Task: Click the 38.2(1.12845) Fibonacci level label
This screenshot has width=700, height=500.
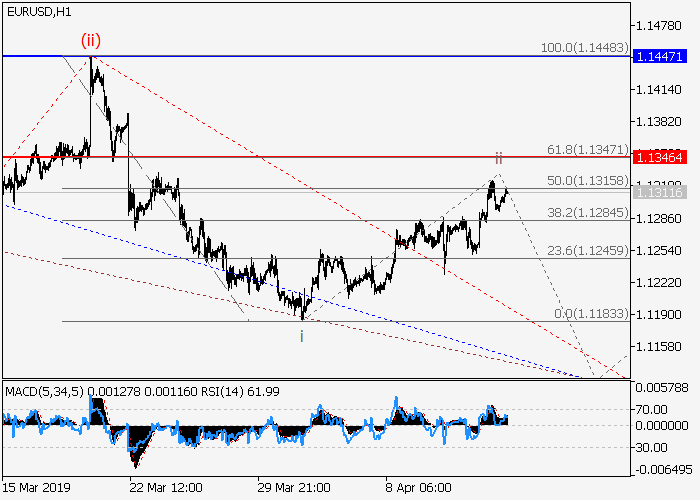Action: [587, 212]
